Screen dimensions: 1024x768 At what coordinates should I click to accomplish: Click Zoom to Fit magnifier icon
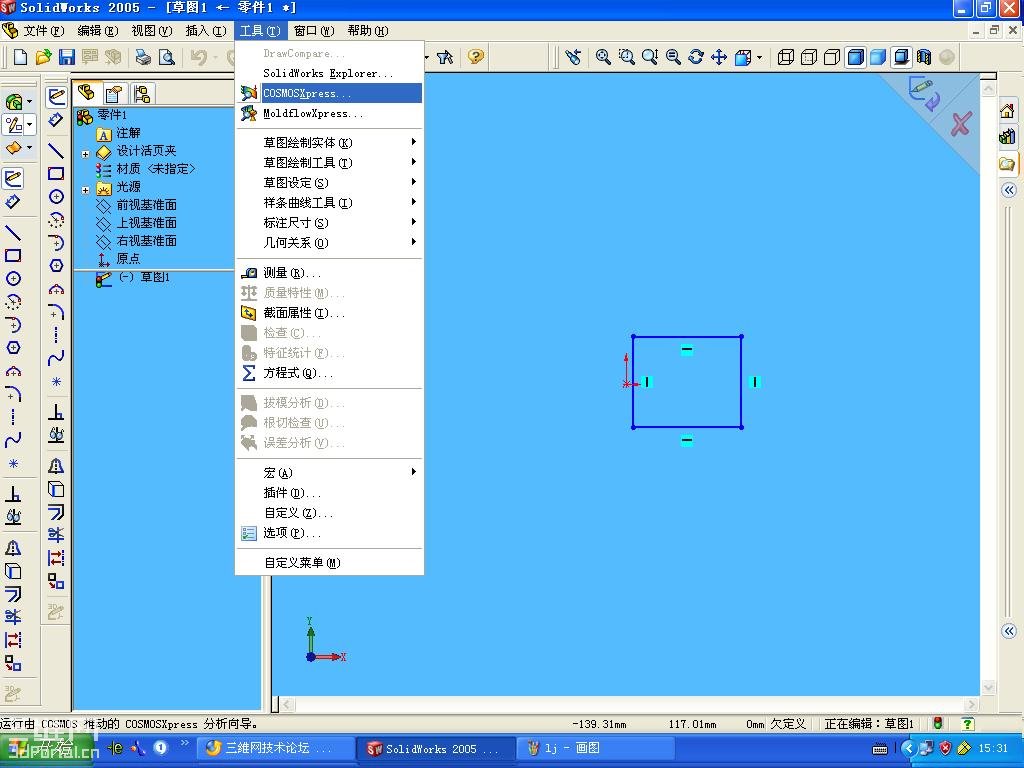pos(603,57)
